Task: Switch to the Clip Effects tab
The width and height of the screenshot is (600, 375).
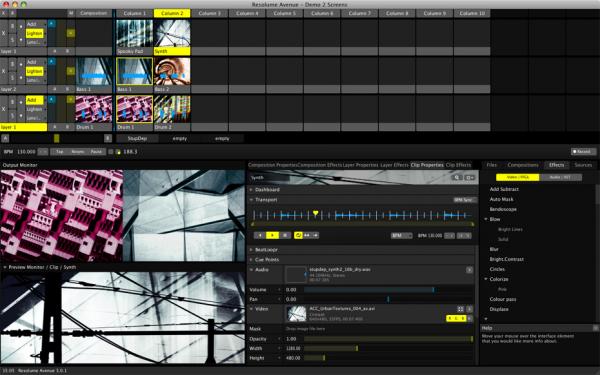Action: (458, 165)
